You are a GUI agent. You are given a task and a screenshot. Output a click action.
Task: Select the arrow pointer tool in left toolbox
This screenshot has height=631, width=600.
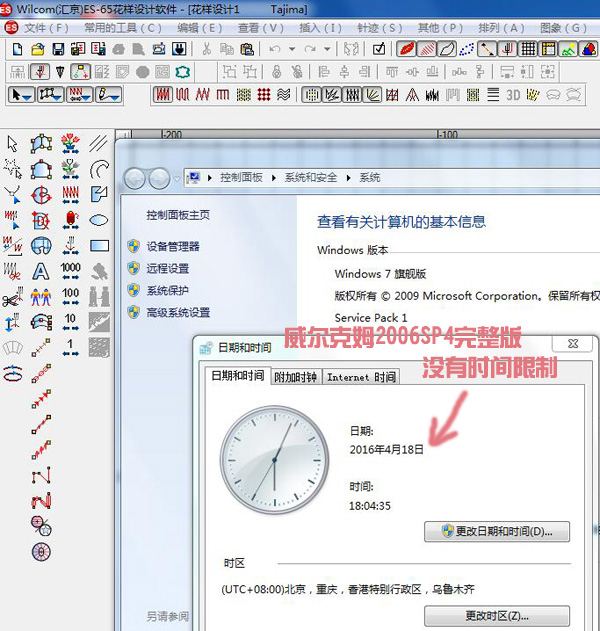tap(12, 144)
